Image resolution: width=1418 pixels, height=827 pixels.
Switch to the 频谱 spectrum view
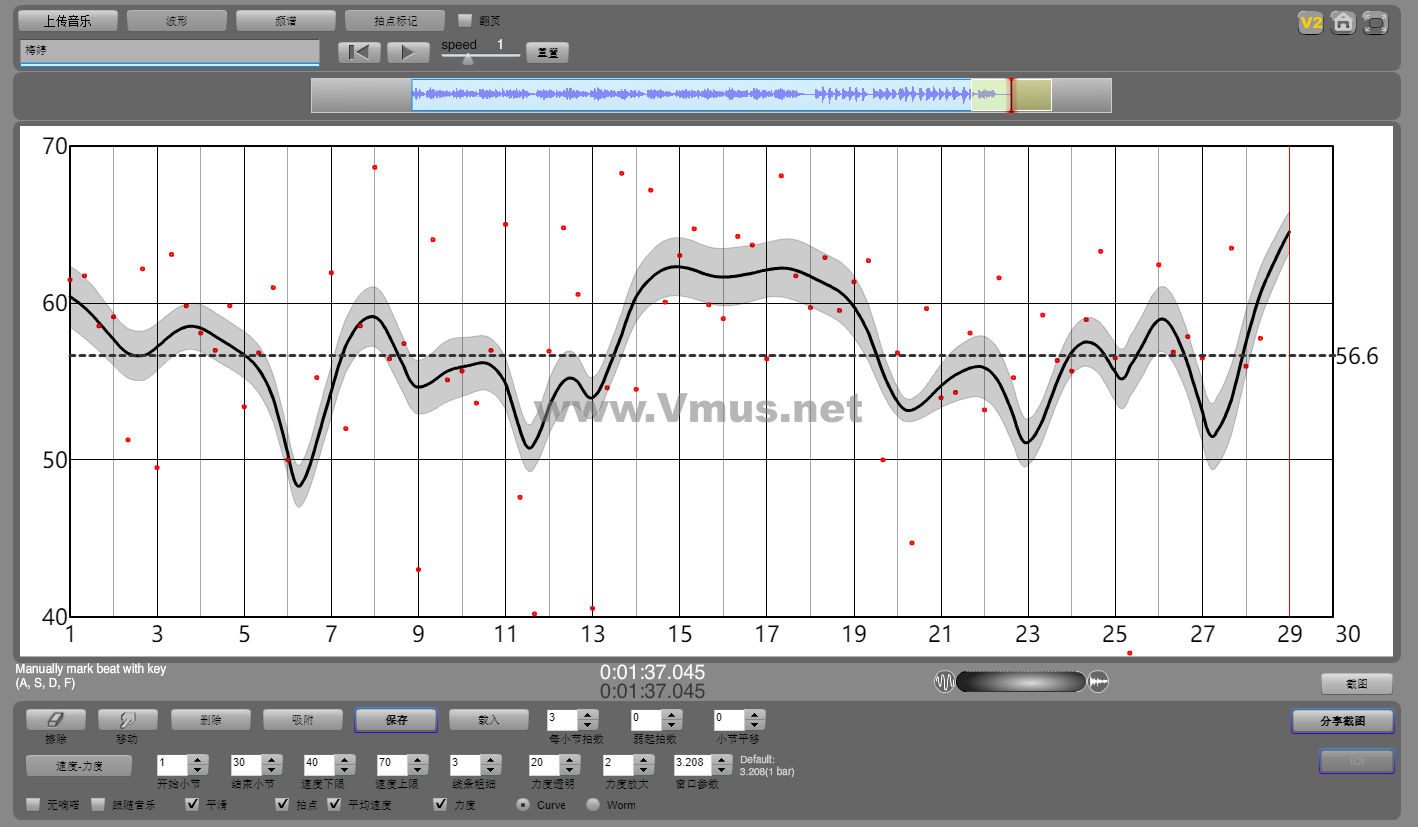(x=285, y=21)
